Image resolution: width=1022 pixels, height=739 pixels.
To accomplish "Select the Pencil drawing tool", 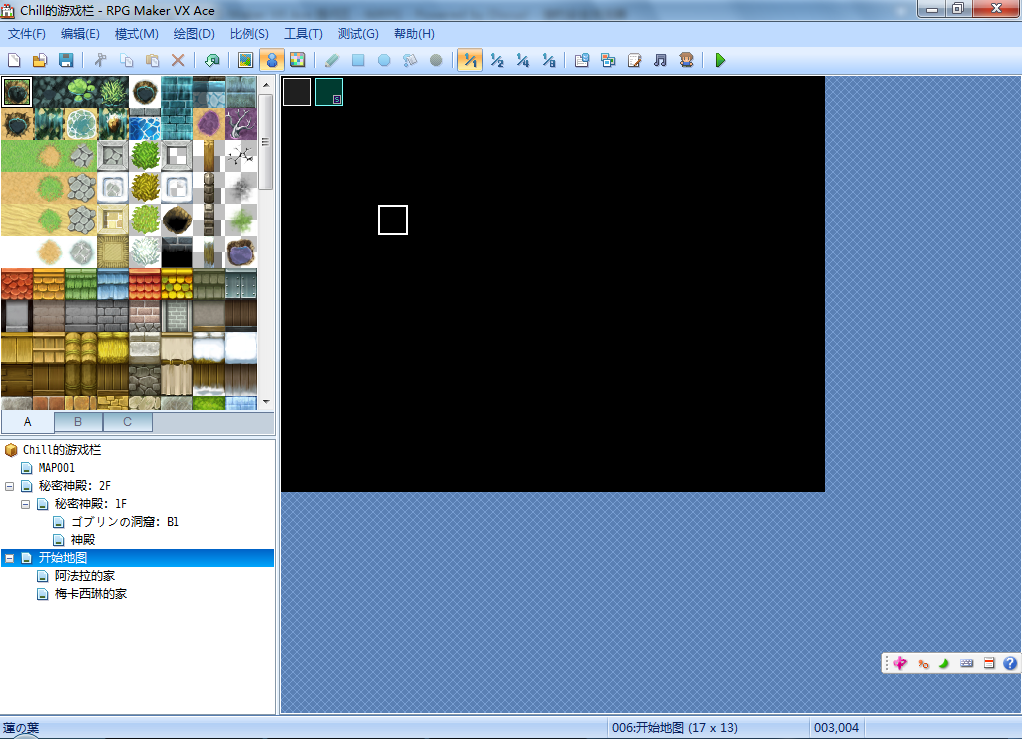I will tap(332, 61).
